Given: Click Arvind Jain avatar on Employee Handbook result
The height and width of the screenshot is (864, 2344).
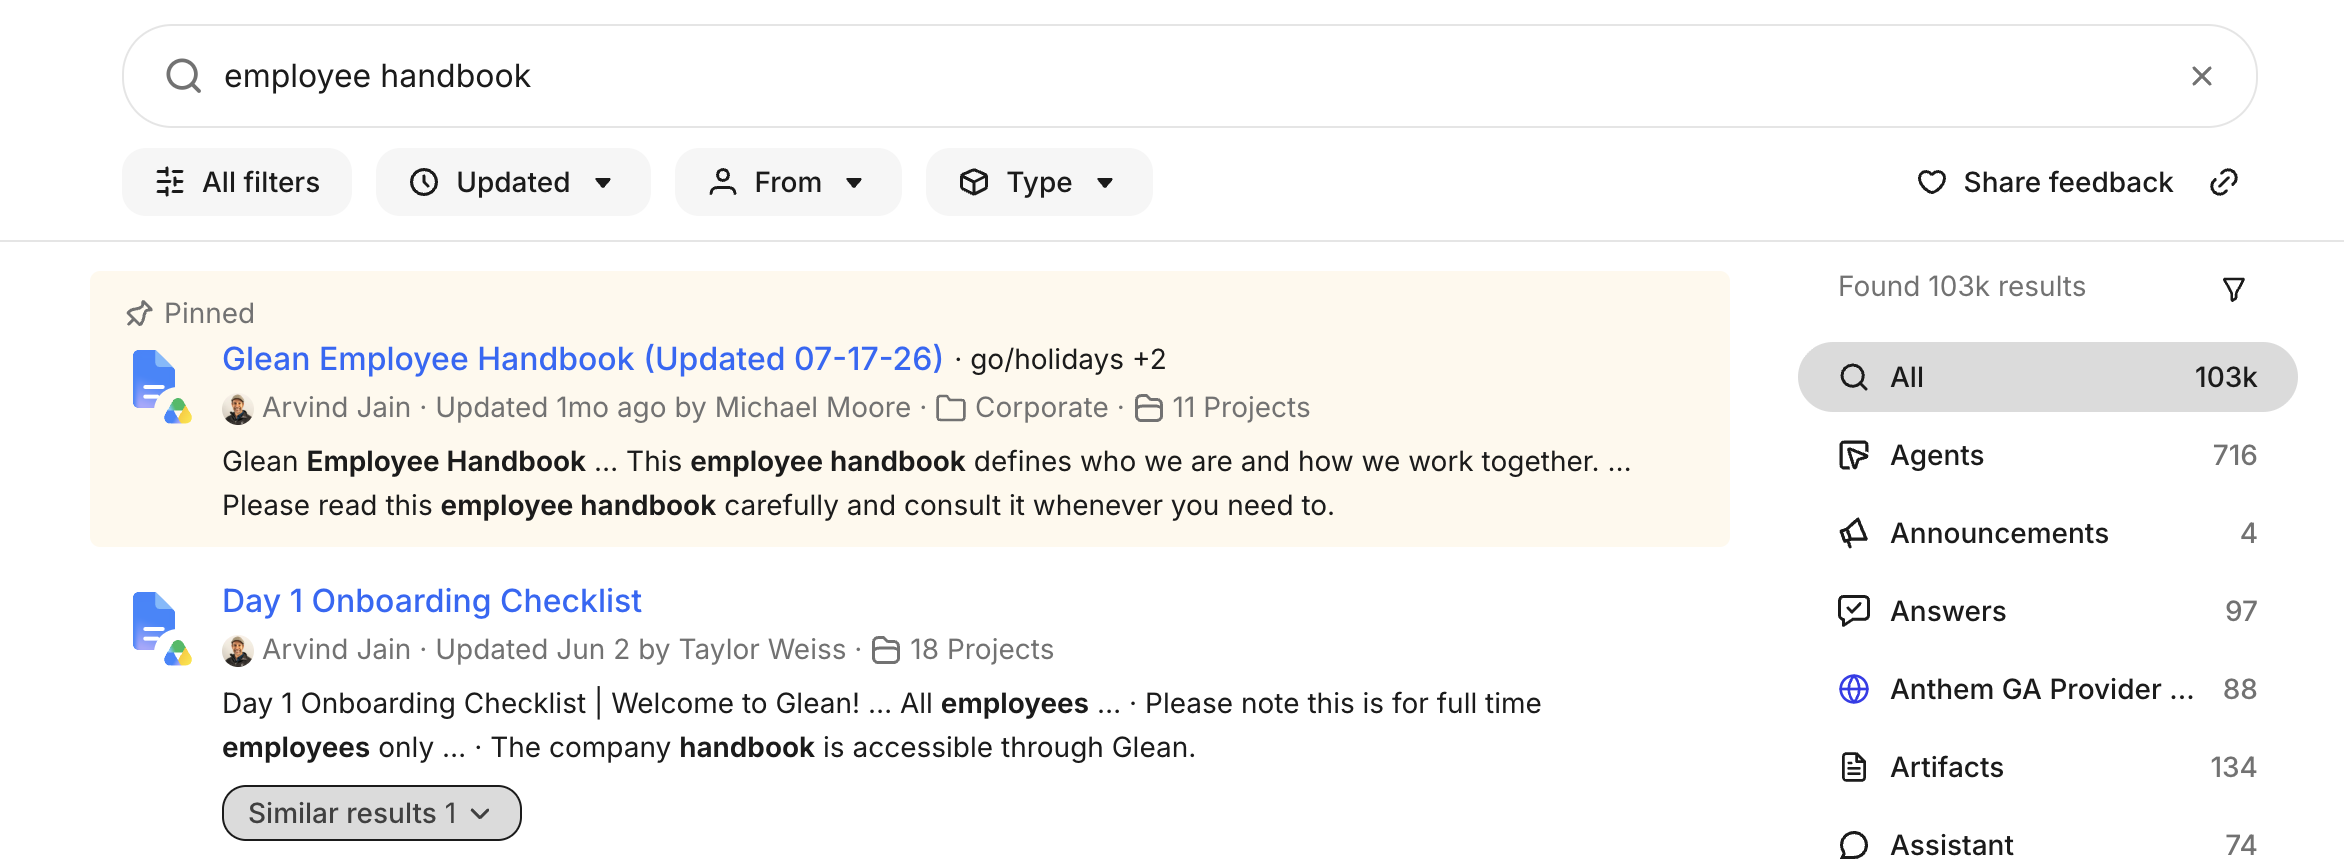Looking at the screenshot, I should pyautogui.click(x=238, y=408).
